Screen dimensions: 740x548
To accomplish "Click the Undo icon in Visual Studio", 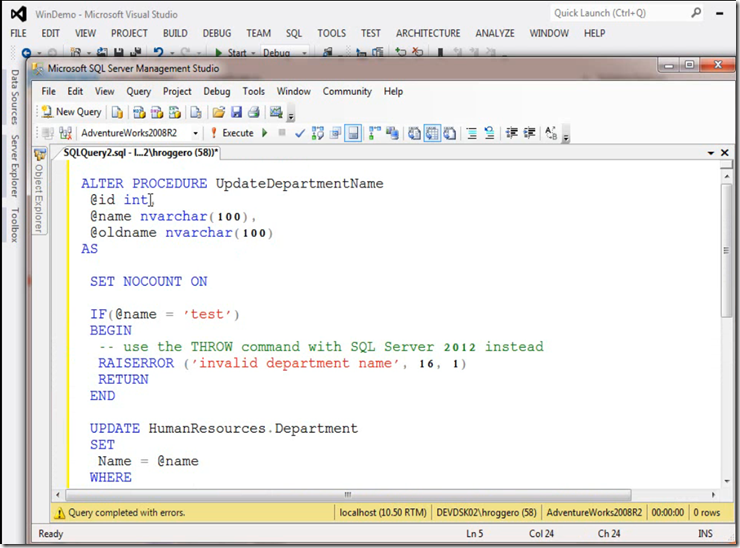I will [159, 53].
